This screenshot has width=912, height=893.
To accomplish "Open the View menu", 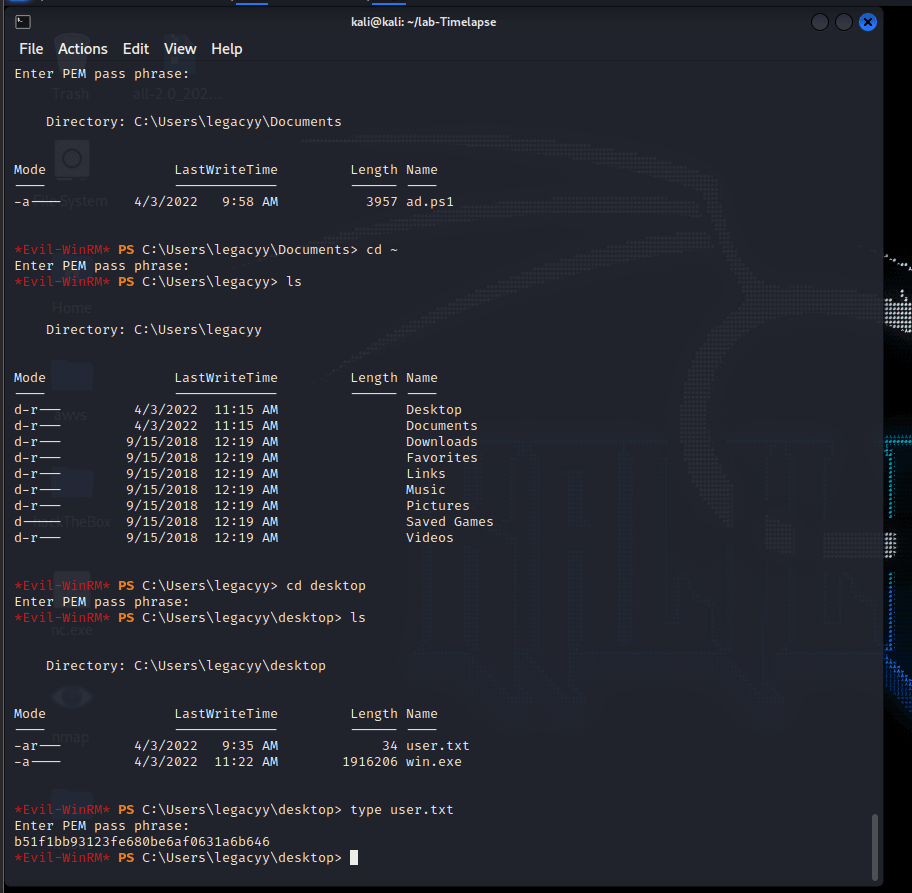I will coord(180,49).
